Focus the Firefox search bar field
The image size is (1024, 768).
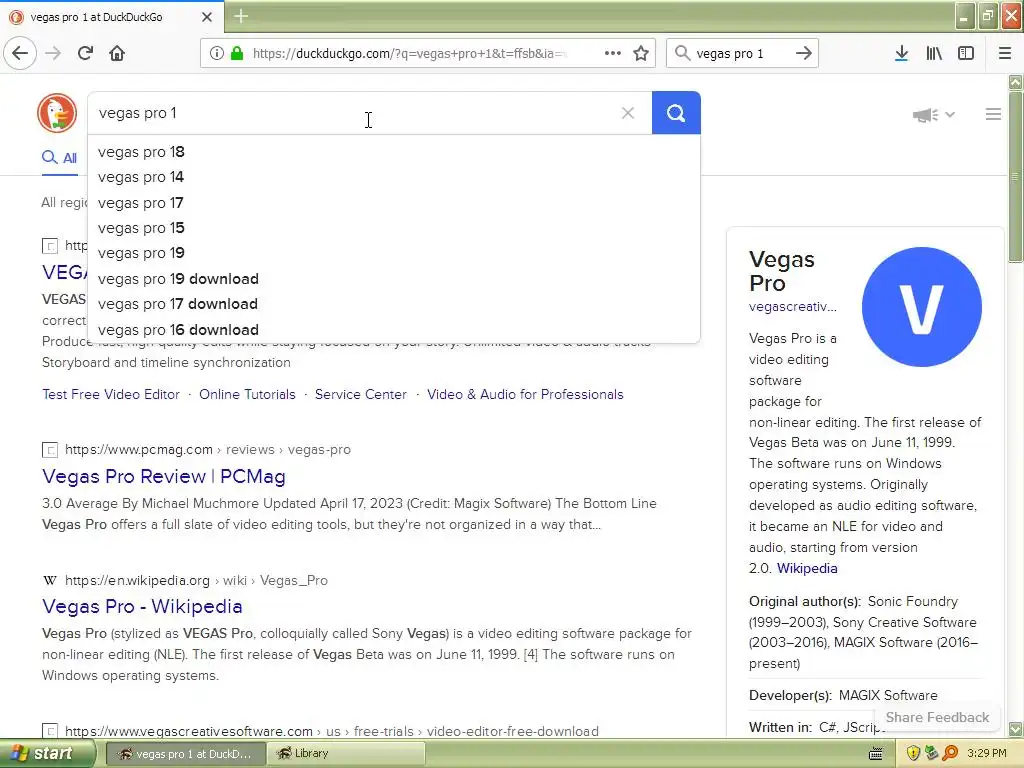pos(741,53)
